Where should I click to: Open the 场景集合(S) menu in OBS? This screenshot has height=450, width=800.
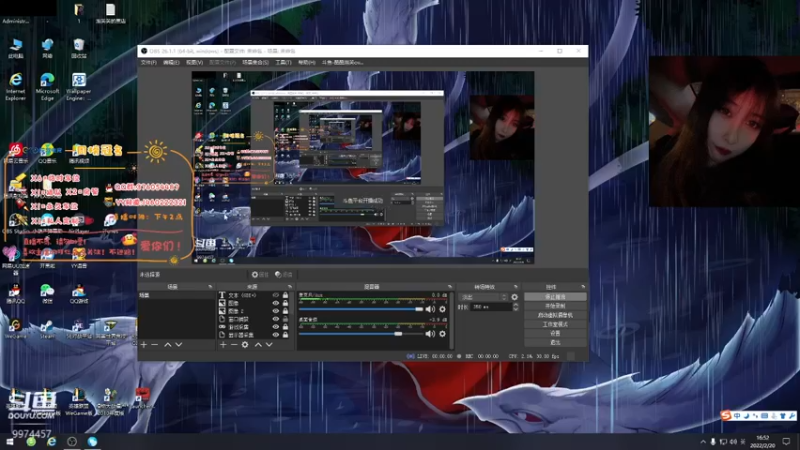pyautogui.click(x=255, y=62)
